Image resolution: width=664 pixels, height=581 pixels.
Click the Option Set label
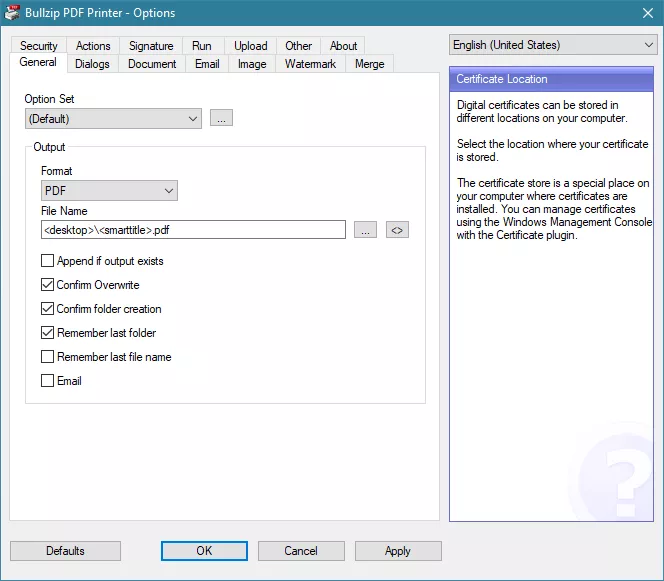(49, 99)
